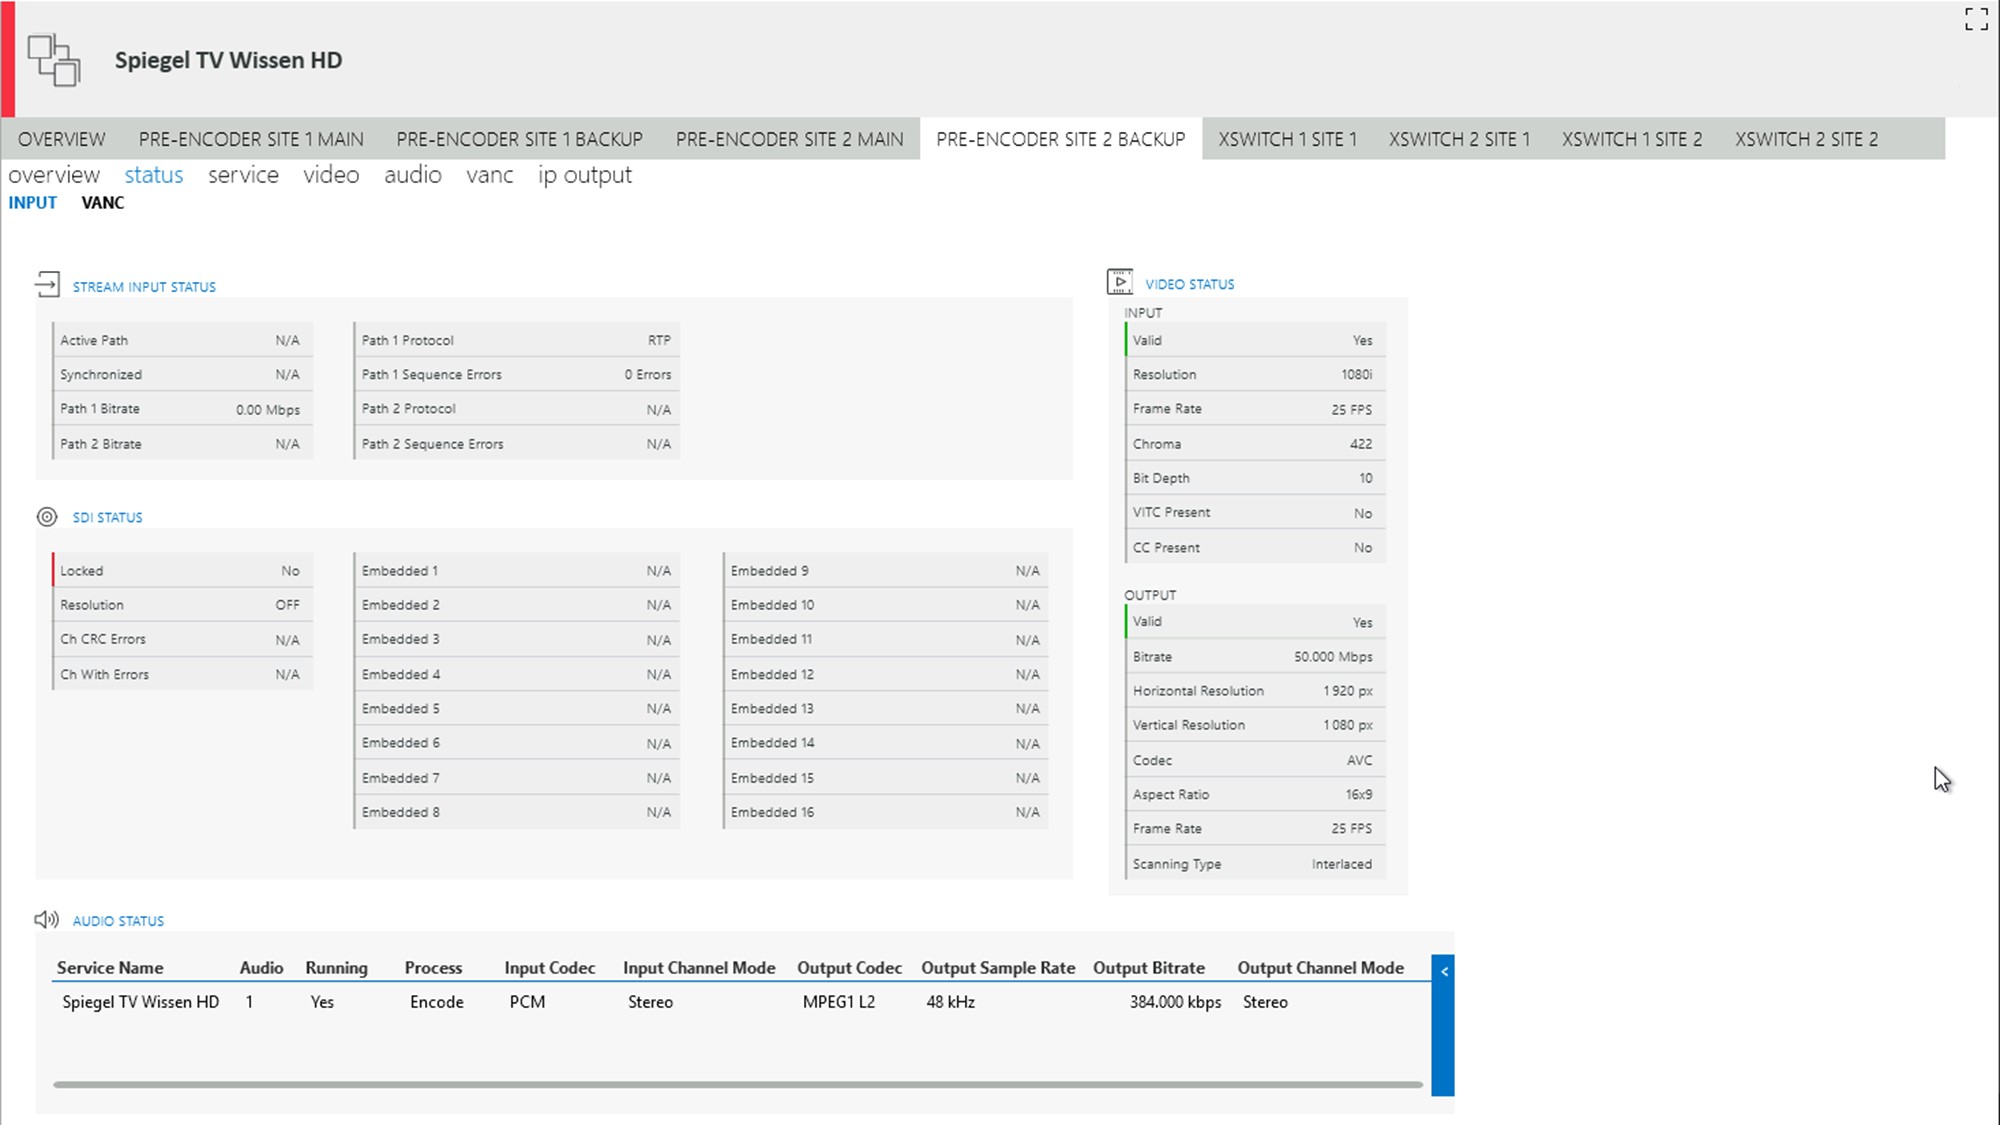Click the SDI Status target icon

[47, 517]
